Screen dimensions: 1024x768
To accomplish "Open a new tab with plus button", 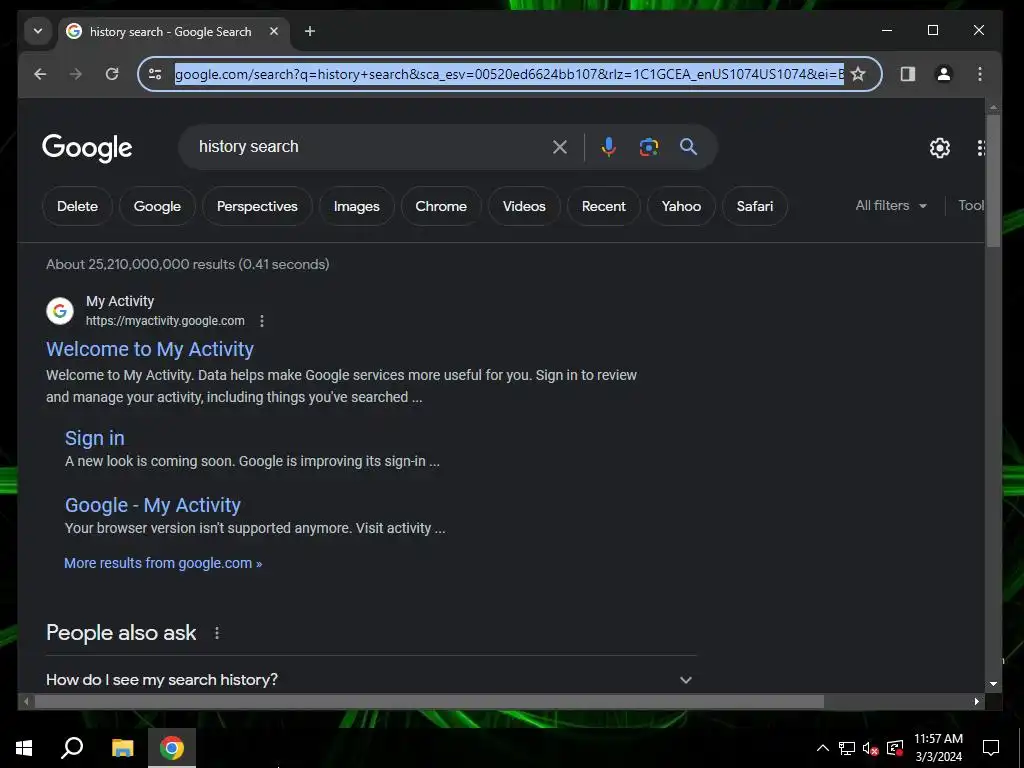I will pos(310,31).
